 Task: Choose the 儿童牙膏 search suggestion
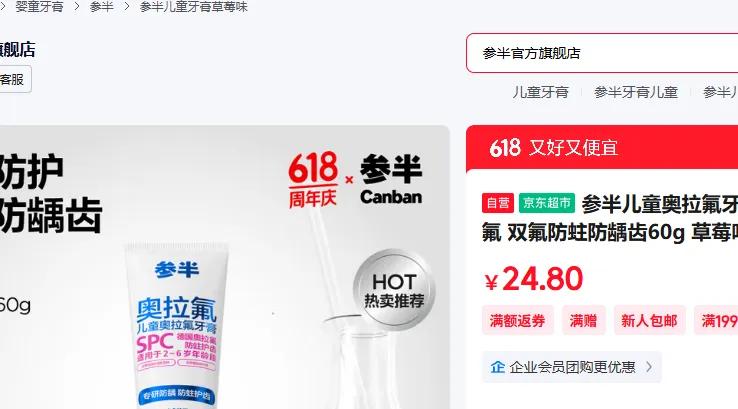pyautogui.click(x=540, y=92)
